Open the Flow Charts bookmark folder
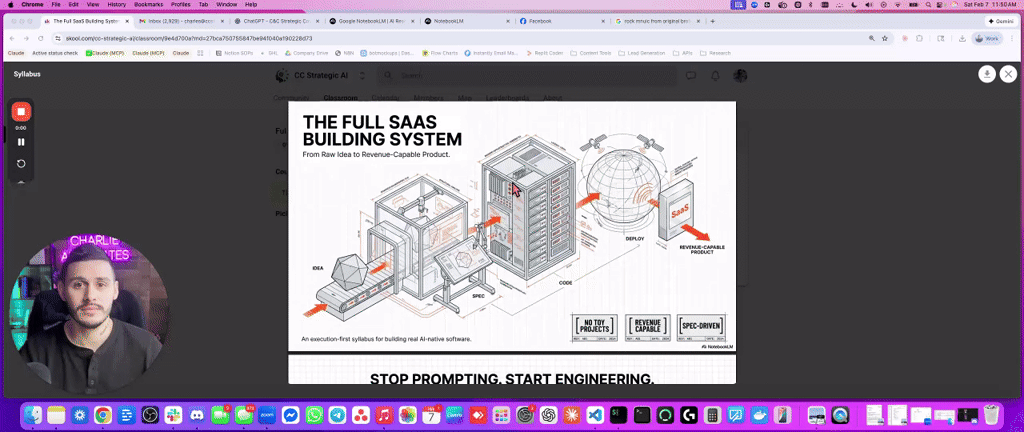 coord(440,53)
